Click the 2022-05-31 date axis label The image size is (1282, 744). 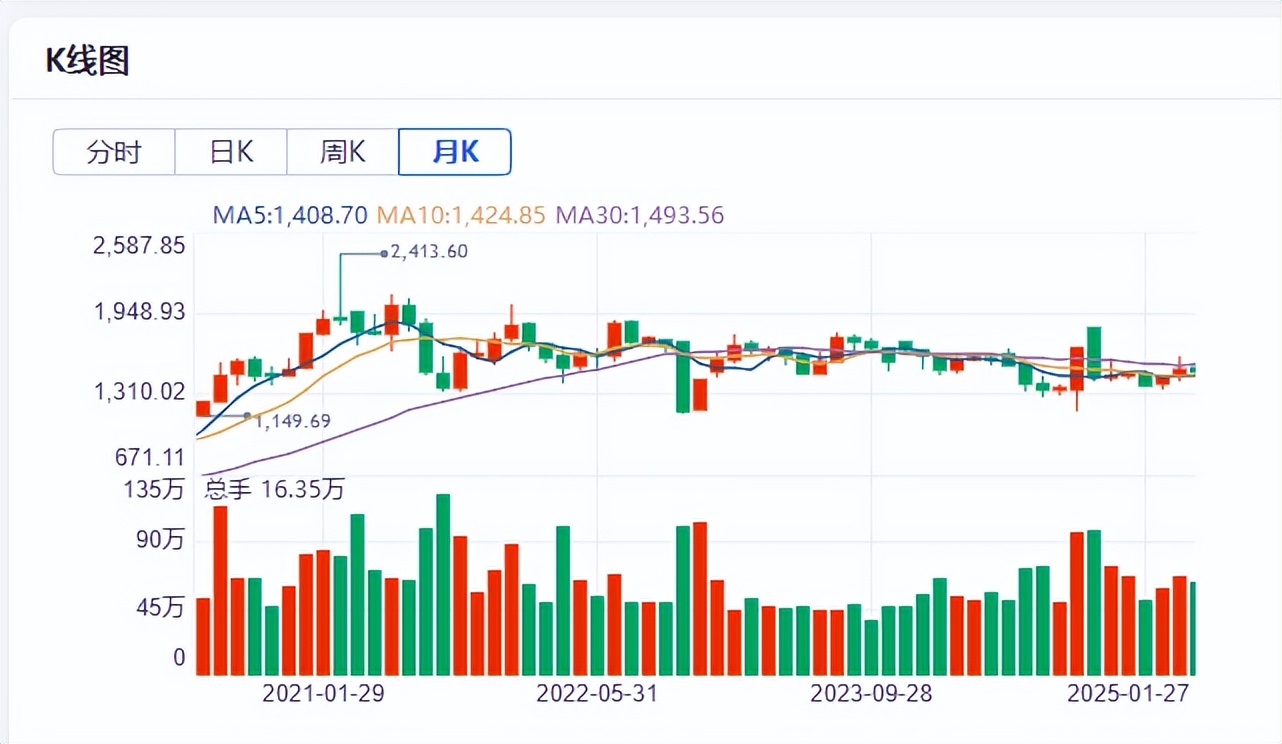(597, 693)
